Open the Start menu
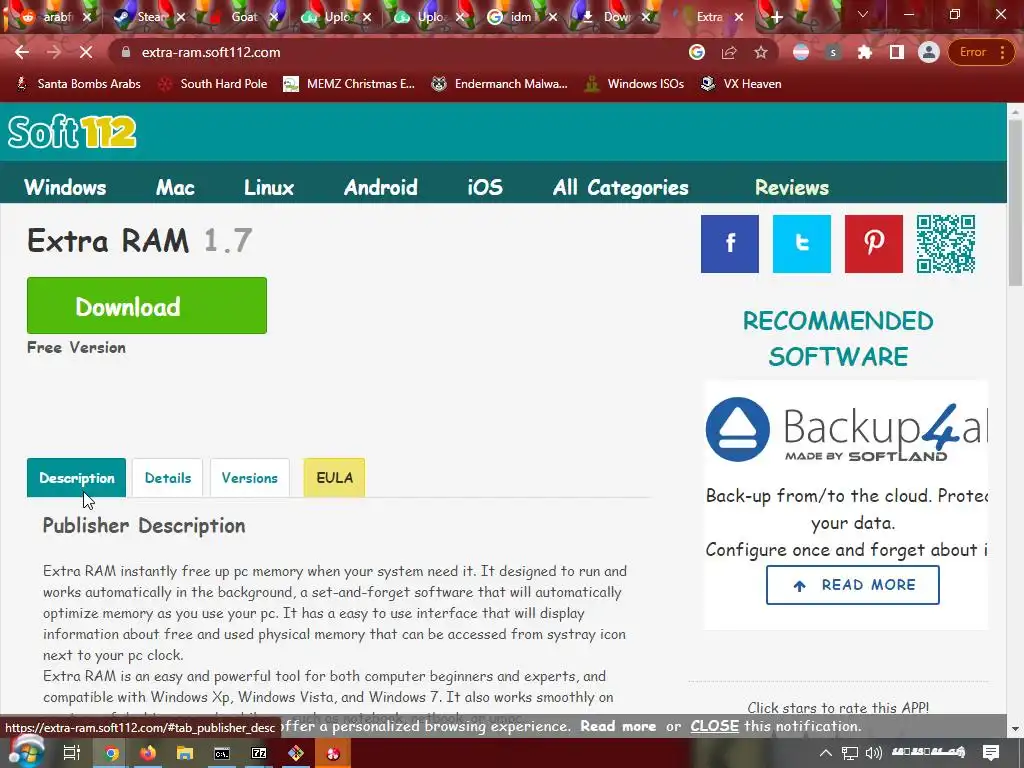The width and height of the screenshot is (1024, 768). [x=25, y=753]
